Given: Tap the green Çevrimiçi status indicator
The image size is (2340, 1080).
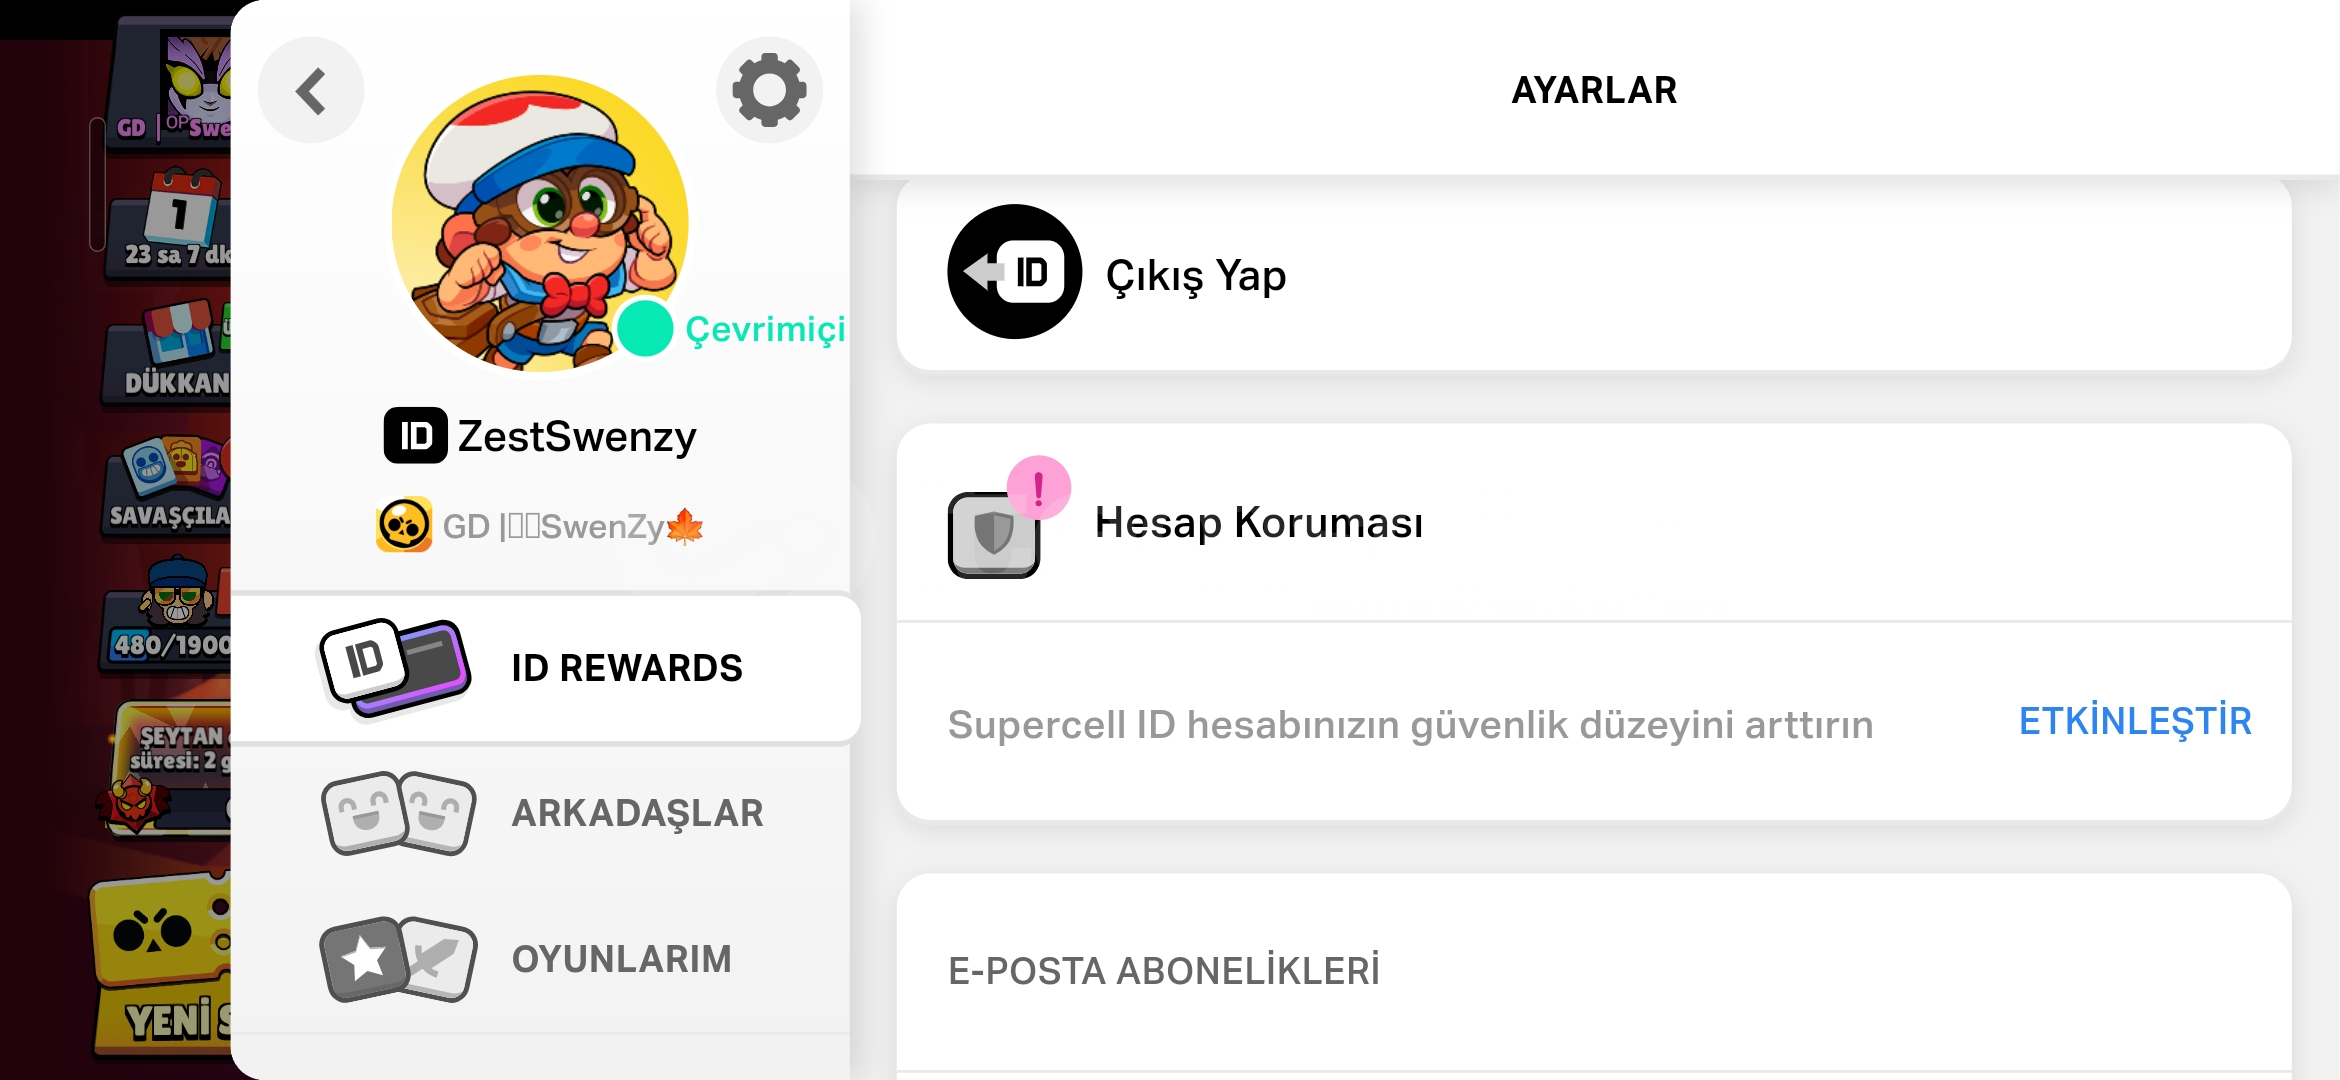Looking at the screenshot, I should [x=645, y=328].
